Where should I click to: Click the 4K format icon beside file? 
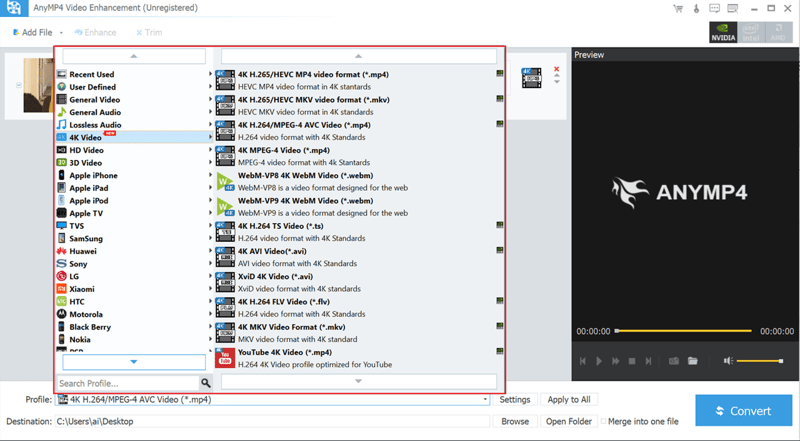coord(531,78)
